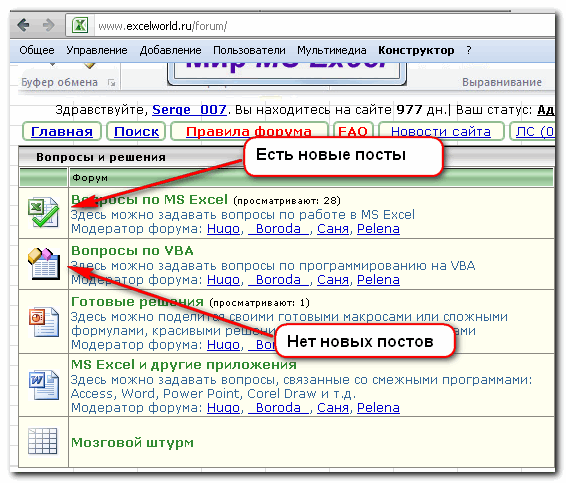This screenshot has height=483, width=566.
Task: Open the Мозговой штурм forum
Action: [132, 442]
